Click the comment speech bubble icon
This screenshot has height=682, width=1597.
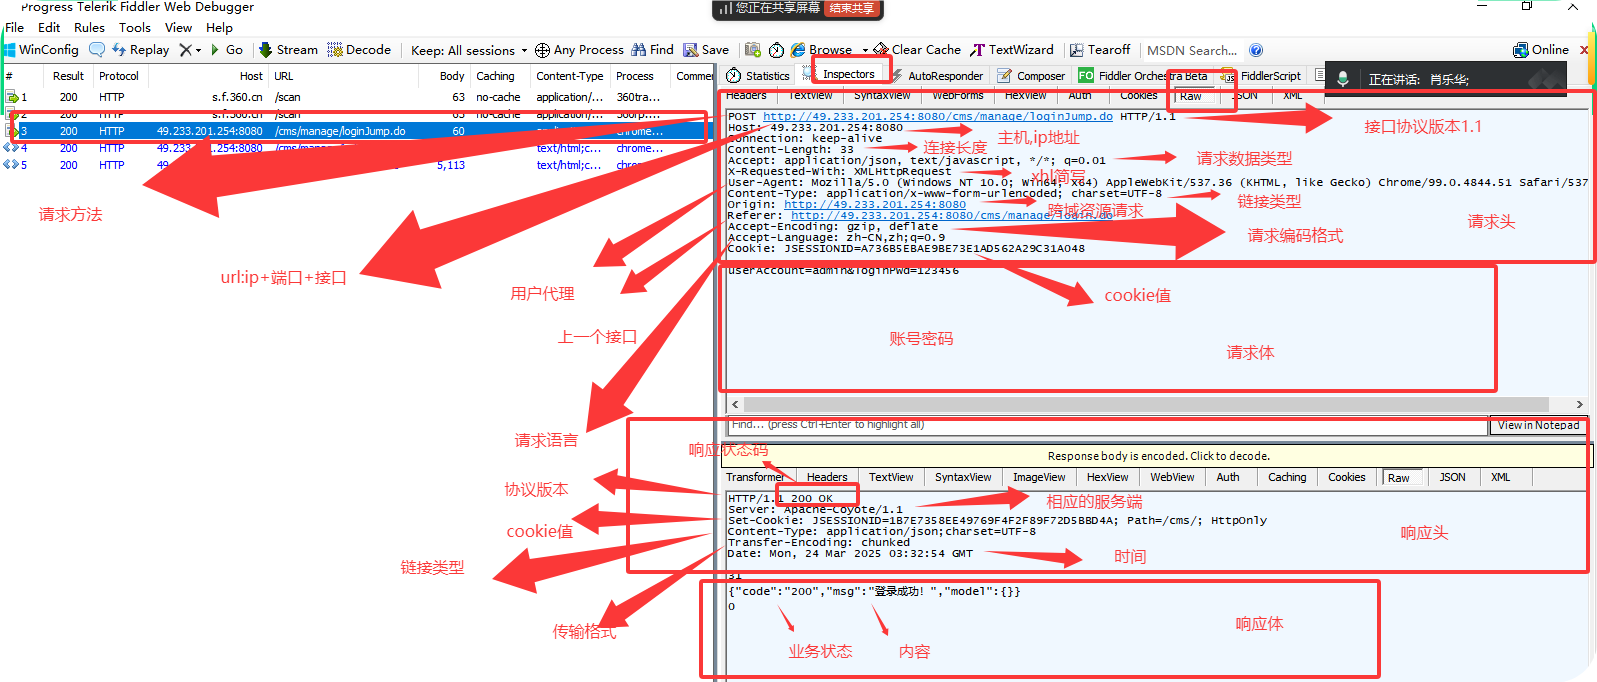coord(97,50)
